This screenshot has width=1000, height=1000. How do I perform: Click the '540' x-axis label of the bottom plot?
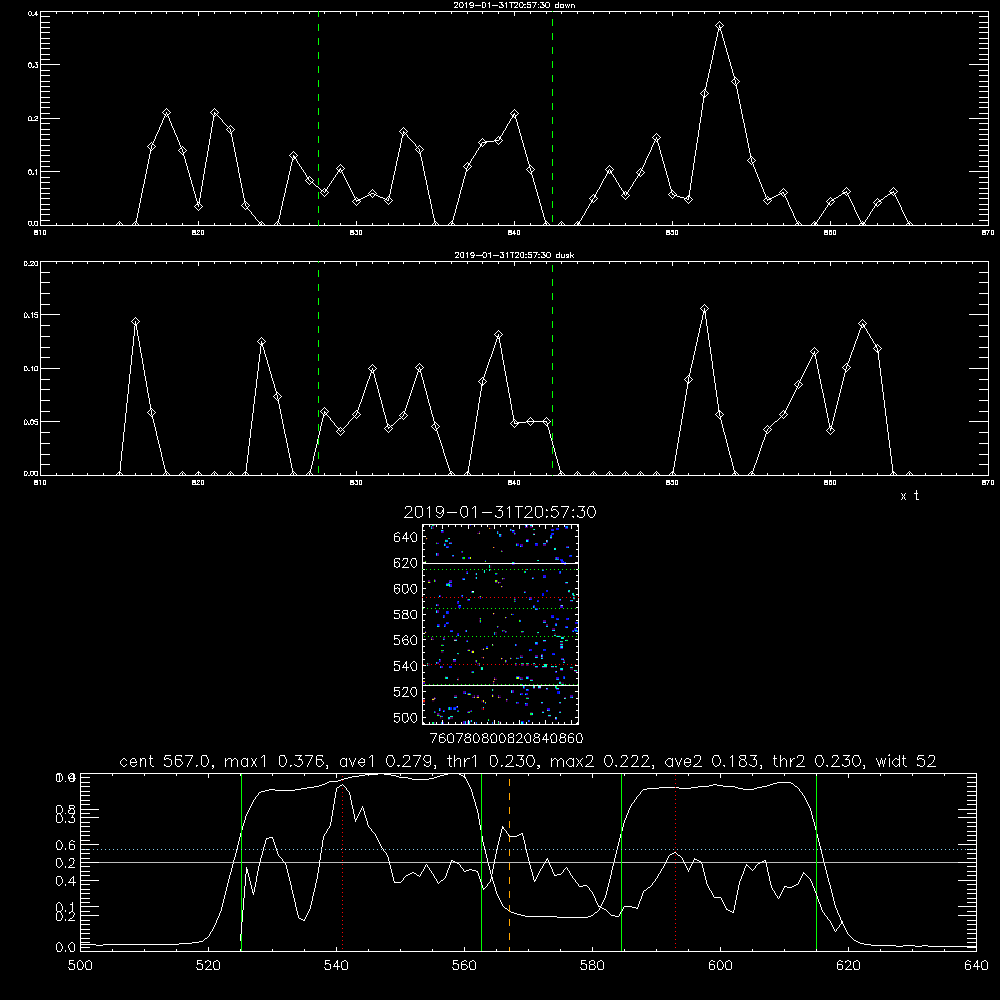tap(336, 966)
